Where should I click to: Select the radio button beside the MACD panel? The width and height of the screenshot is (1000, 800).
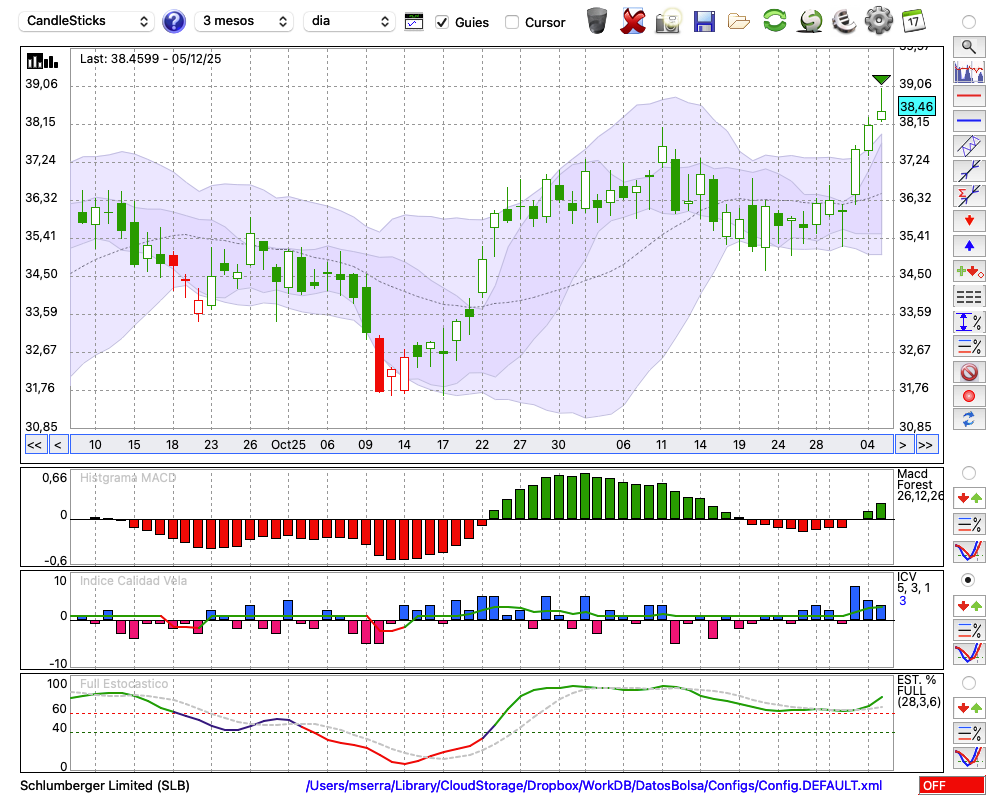[968, 472]
